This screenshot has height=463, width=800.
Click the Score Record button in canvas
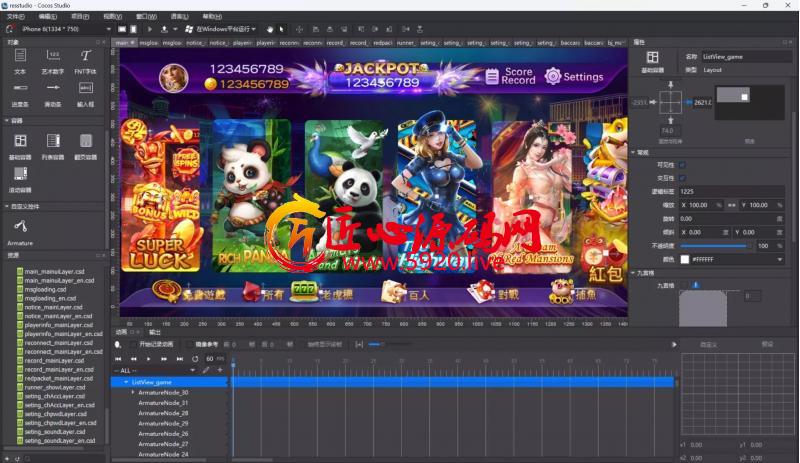coord(511,76)
